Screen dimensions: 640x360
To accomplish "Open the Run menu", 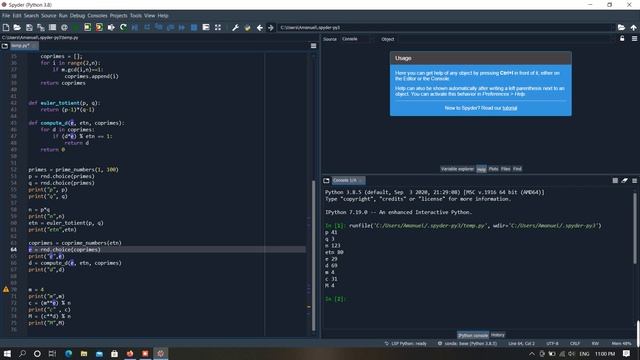I will click(63, 16).
